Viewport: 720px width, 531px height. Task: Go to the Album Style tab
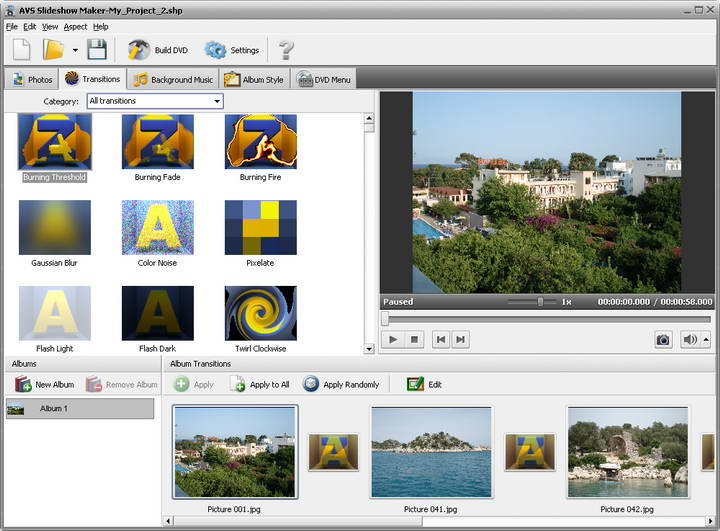(x=254, y=79)
